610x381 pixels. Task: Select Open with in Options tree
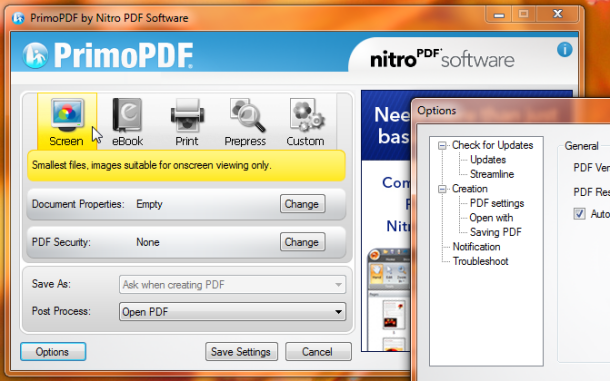point(491,218)
